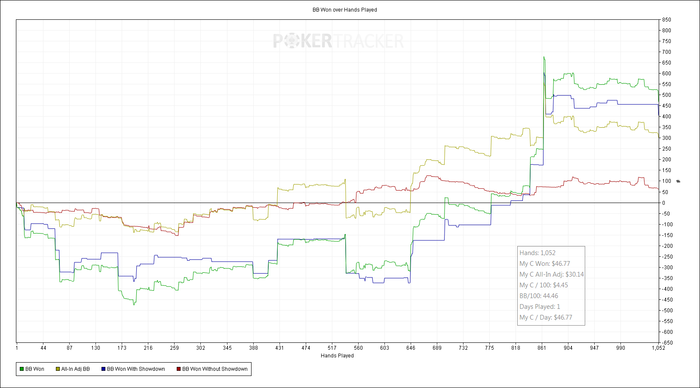The image size is (700, 388).
Task: Click x-axis tick label 474
Action: click(306, 347)
